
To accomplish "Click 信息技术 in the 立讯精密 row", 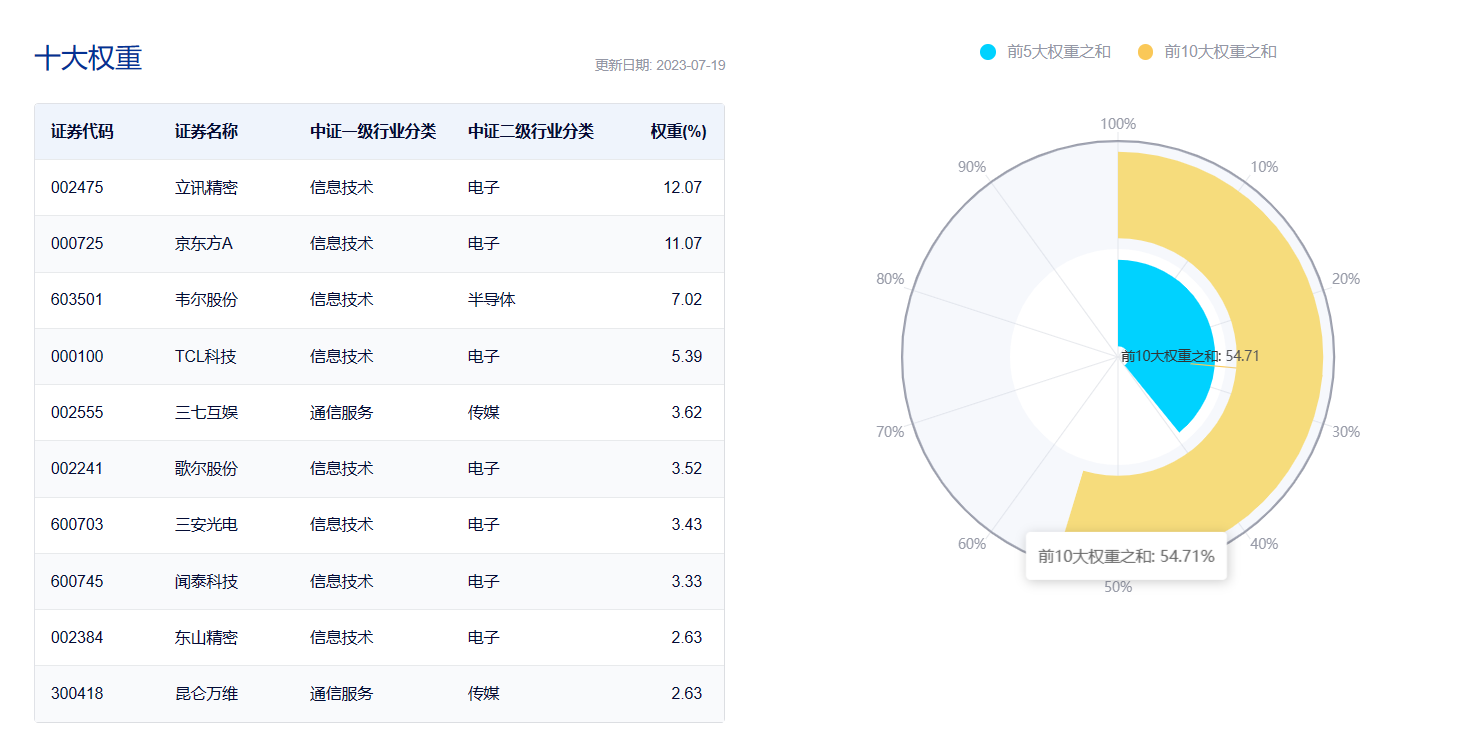I will tap(341, 188).
